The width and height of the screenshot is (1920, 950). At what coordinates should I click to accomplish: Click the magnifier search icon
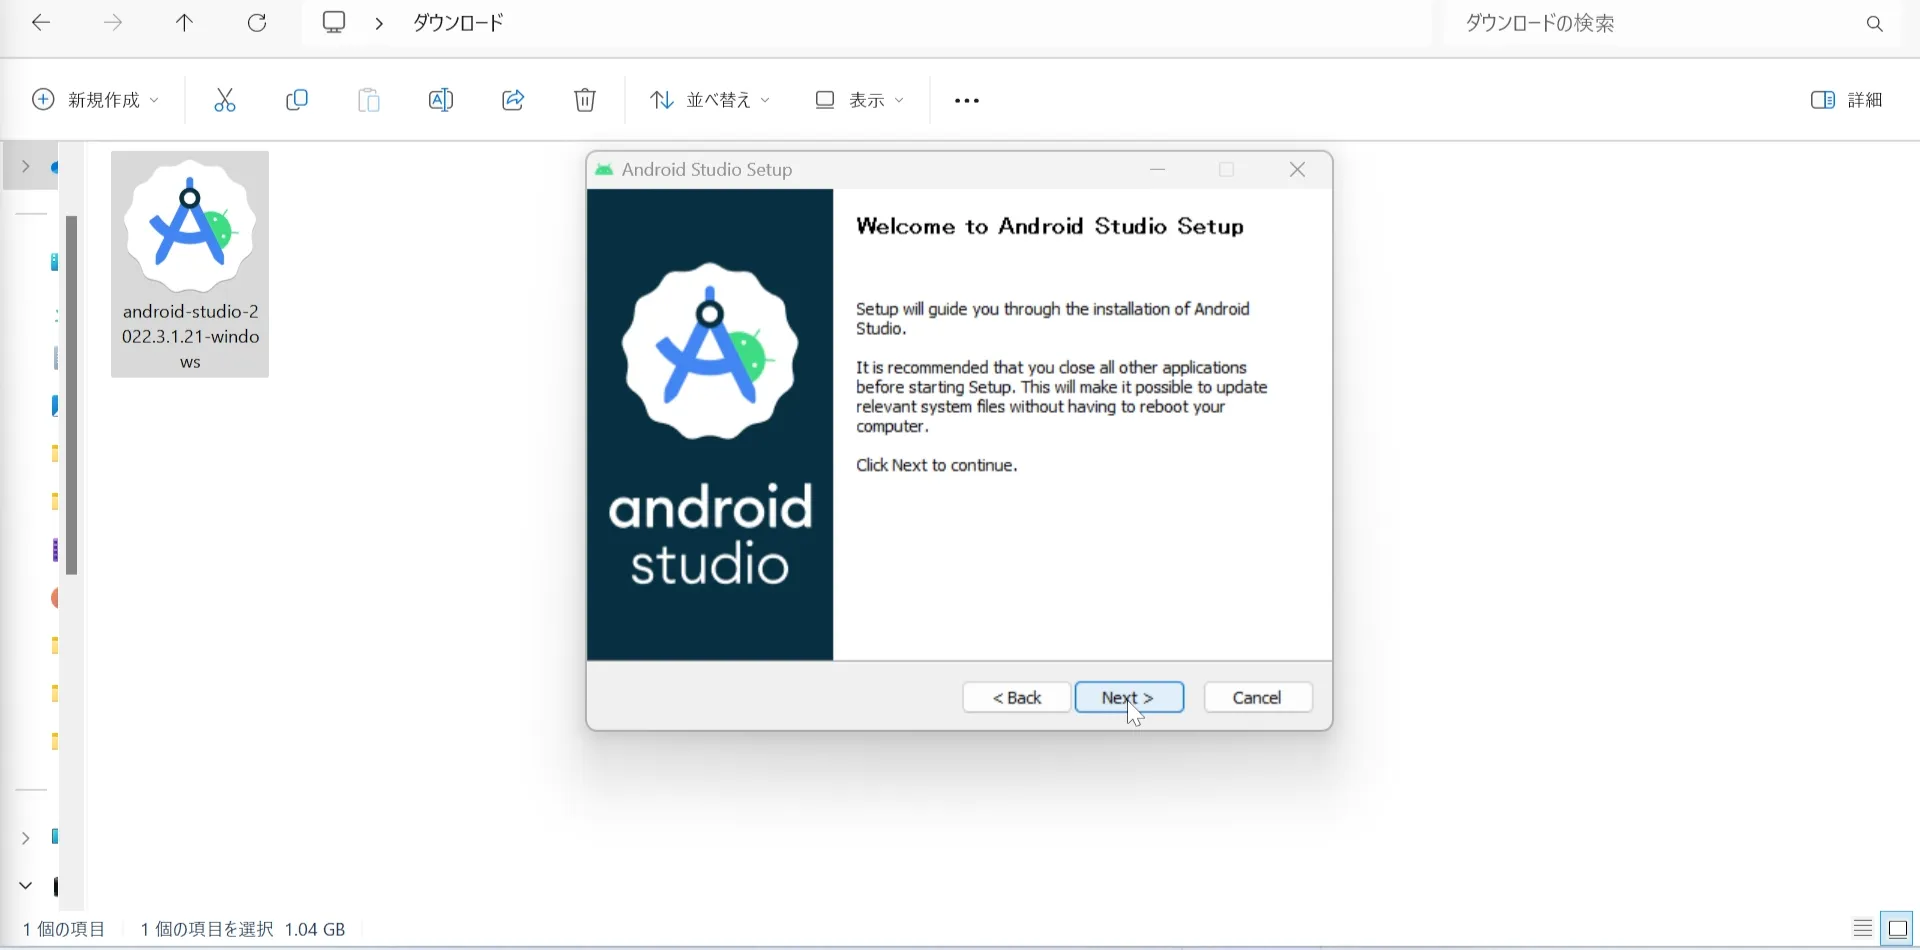1875,23
